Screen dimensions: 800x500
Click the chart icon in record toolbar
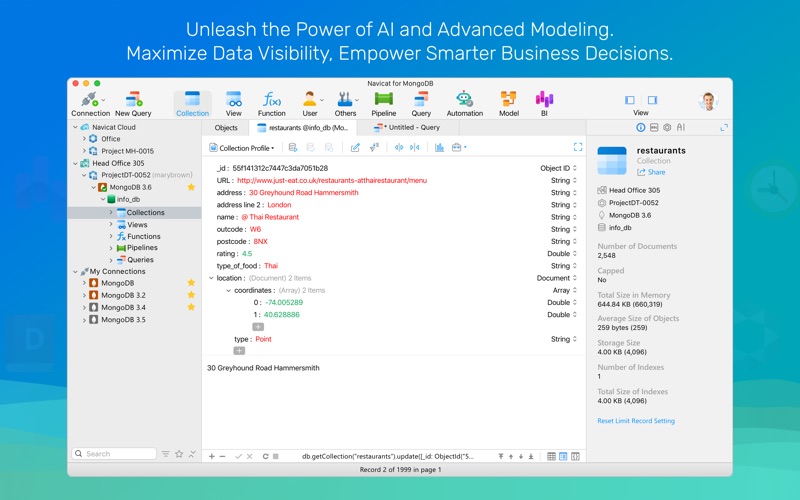(439, 147)
